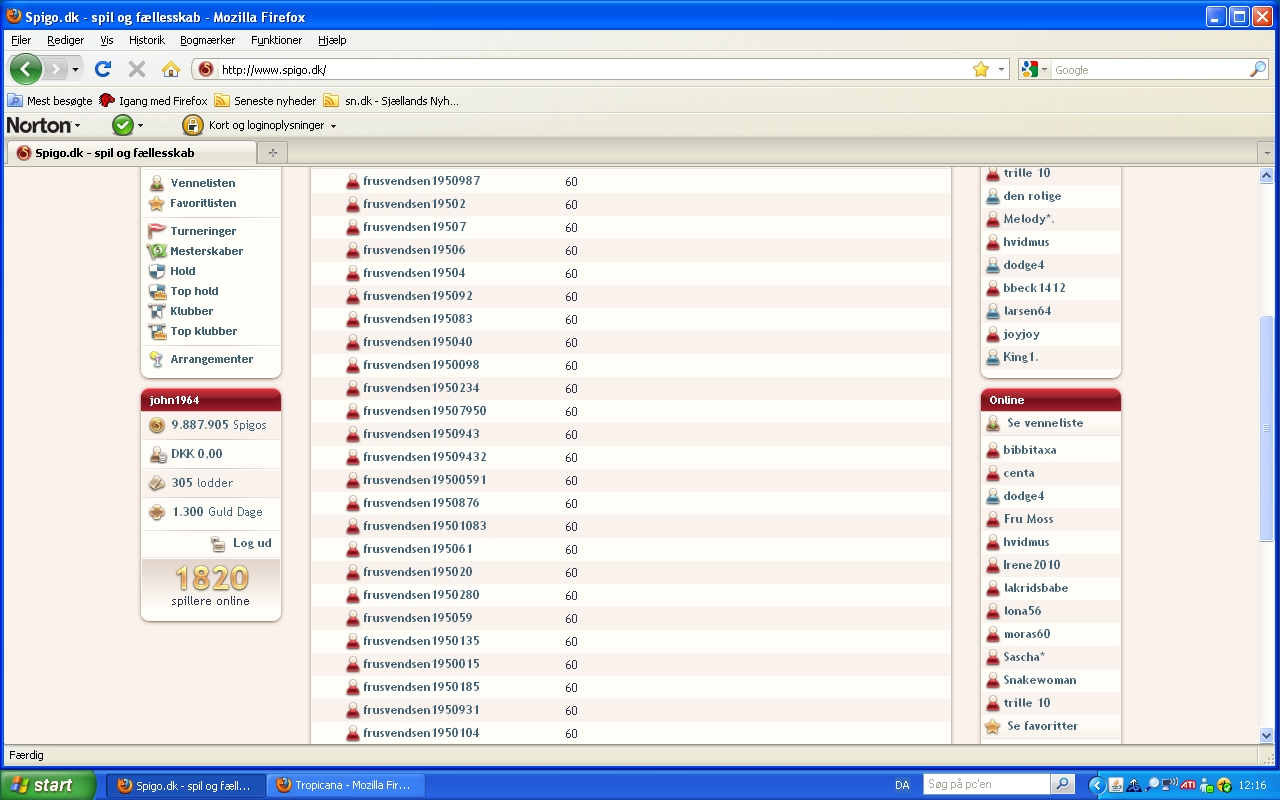
Task: Open the new tab plus button
Action: (271, 153)
